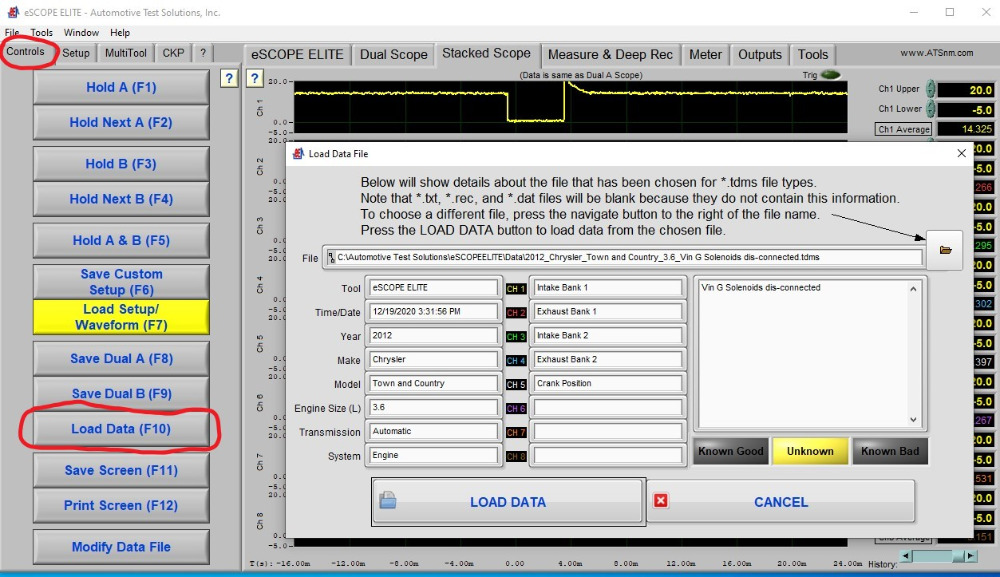The width and height of the screenshot is (1000, 577).
Task: Mark waveform as Known Good
Action: coord(730,451)
